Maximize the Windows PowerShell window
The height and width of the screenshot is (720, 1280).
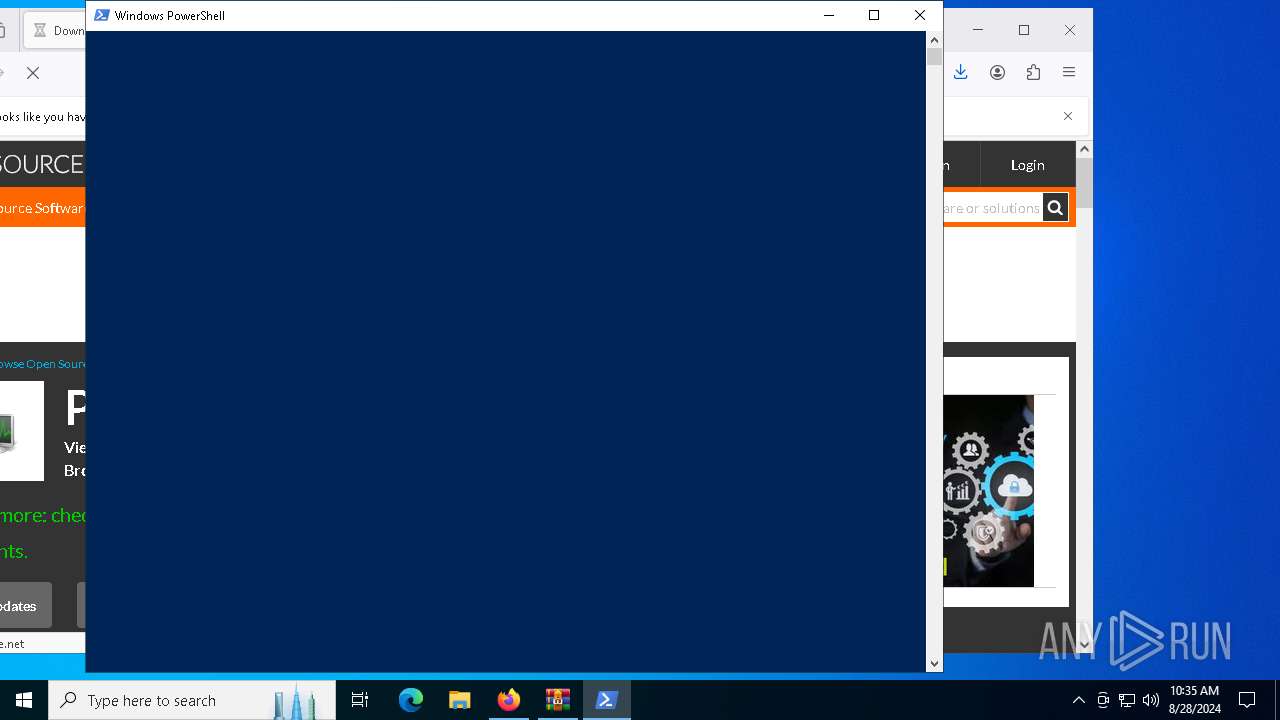[x=874, y=15]
